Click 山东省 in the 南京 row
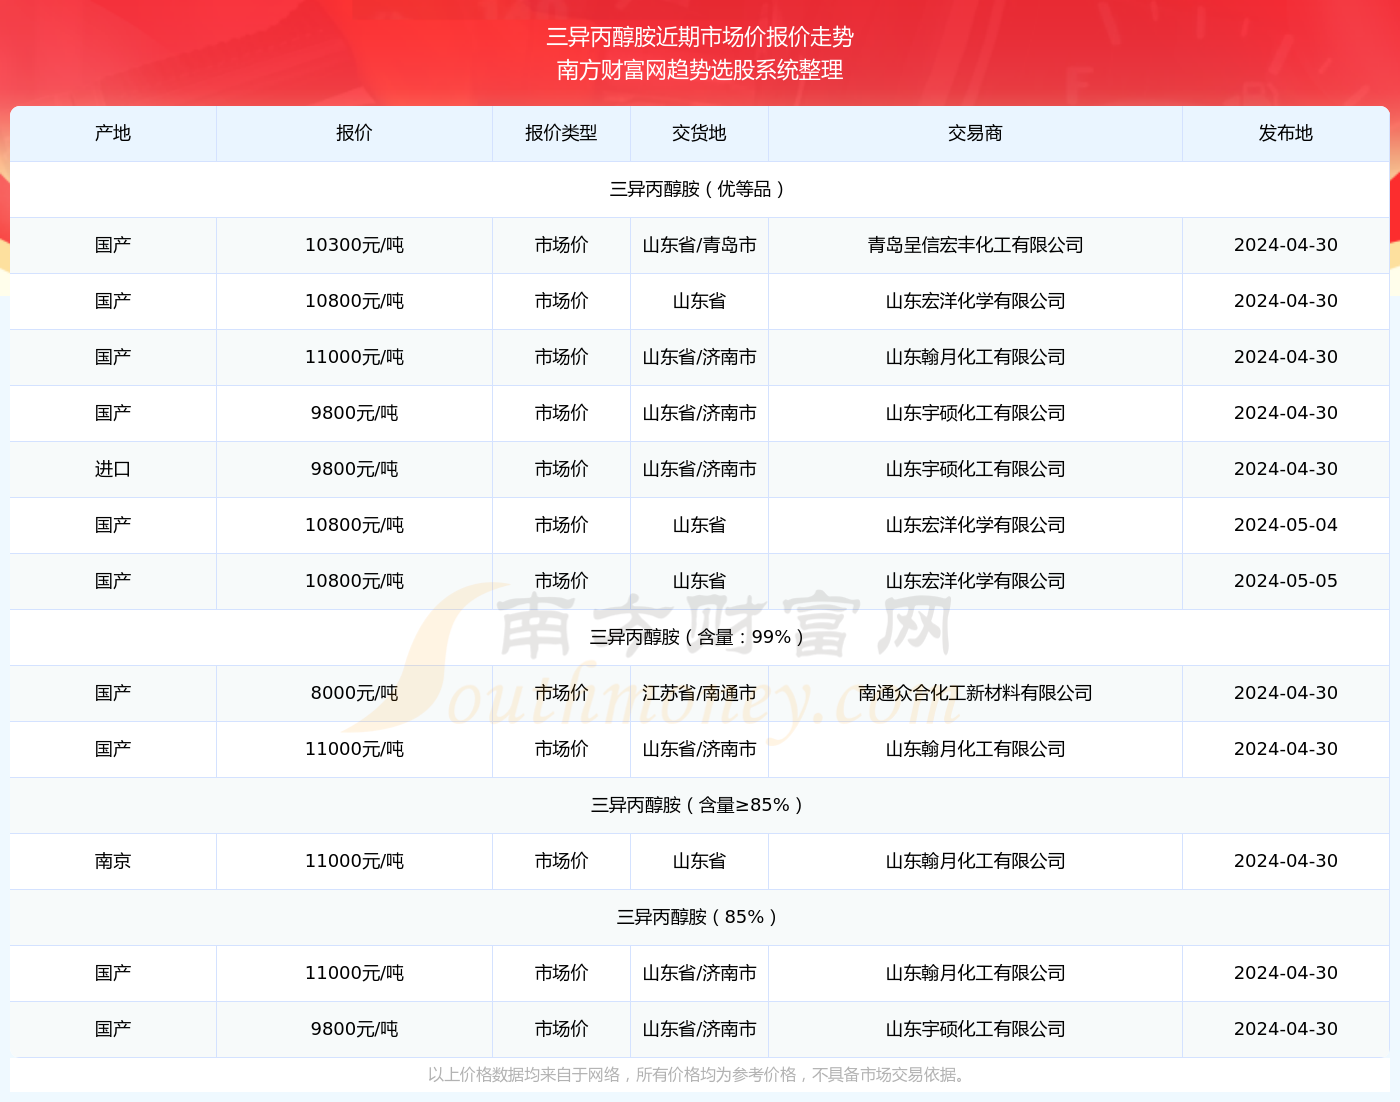Image resolution: width=1400 pixels, height=1102 pixels. click(x=699, y=861)
